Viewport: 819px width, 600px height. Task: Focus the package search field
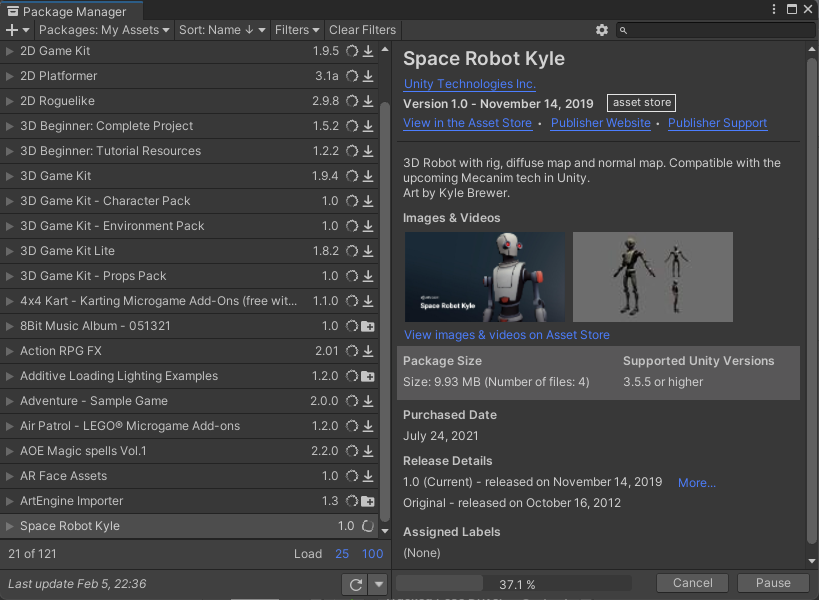pos(716,30)
